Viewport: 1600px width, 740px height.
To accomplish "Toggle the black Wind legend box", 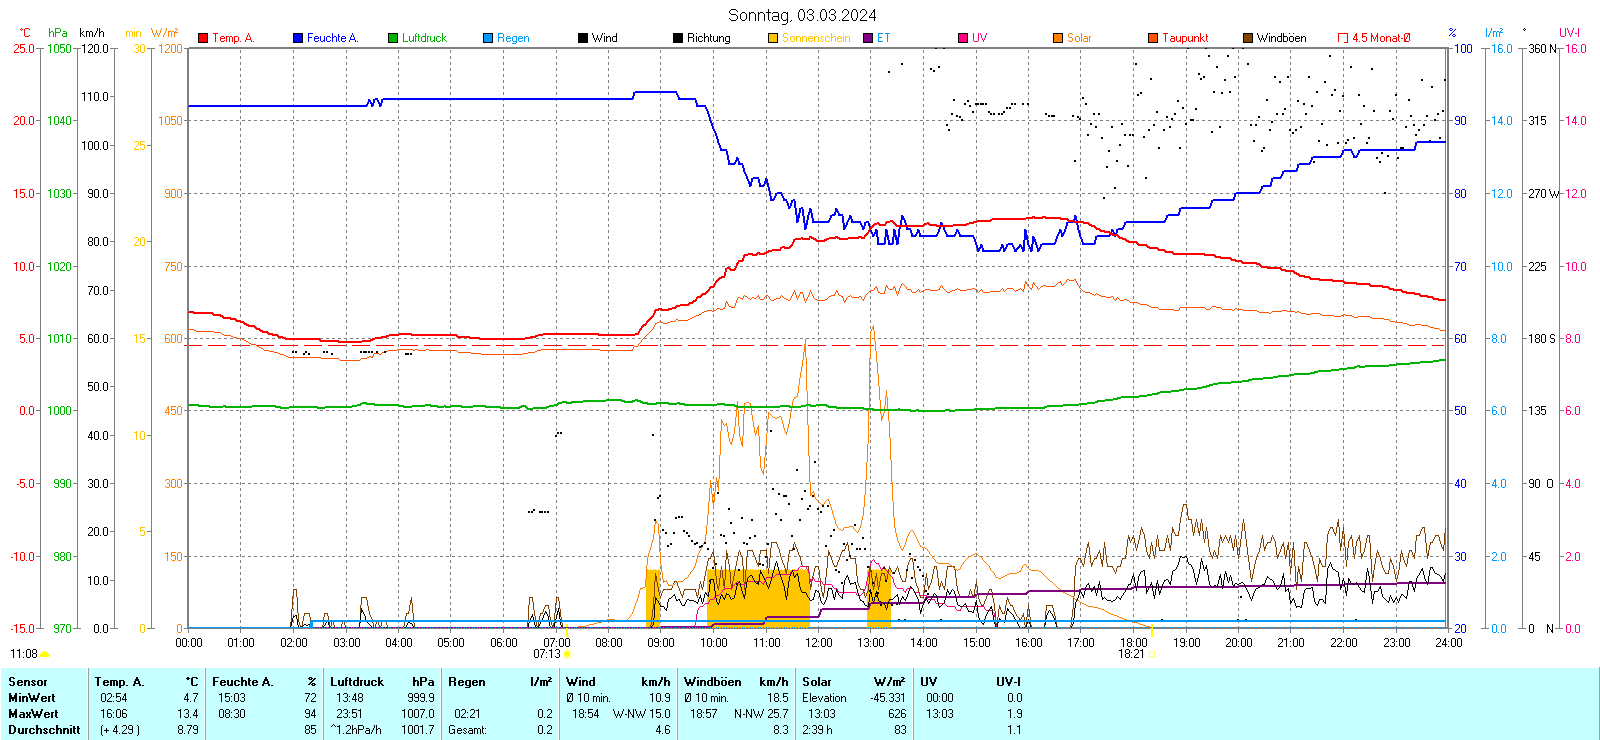I will [x=583, y=38].
